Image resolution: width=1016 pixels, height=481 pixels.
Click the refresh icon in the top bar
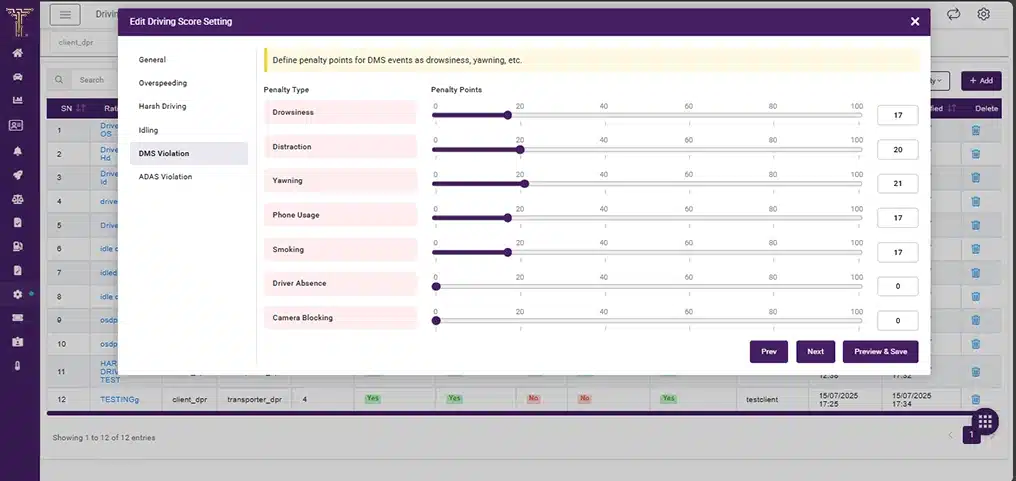tap(953, 14)
